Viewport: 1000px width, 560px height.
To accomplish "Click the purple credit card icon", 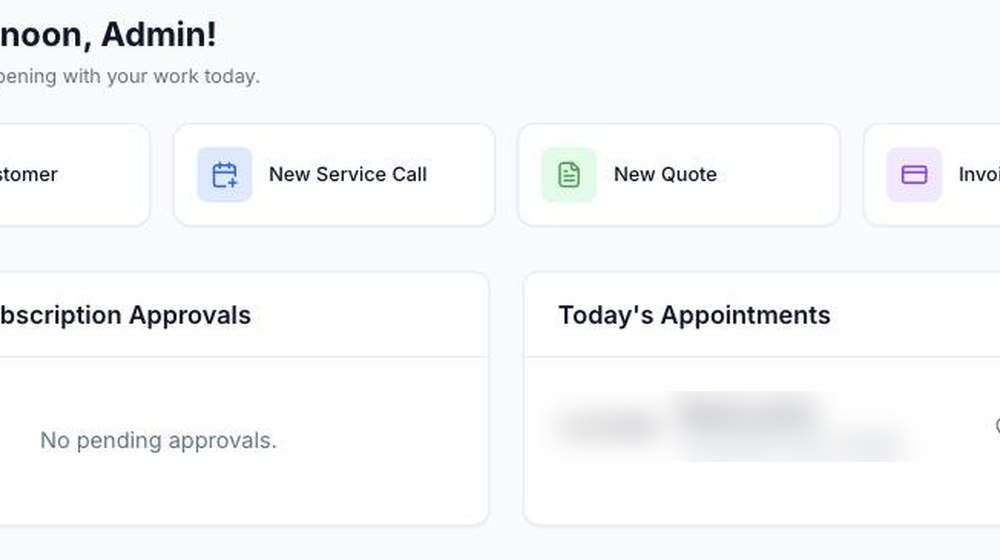I will click(x=914, y=175).
